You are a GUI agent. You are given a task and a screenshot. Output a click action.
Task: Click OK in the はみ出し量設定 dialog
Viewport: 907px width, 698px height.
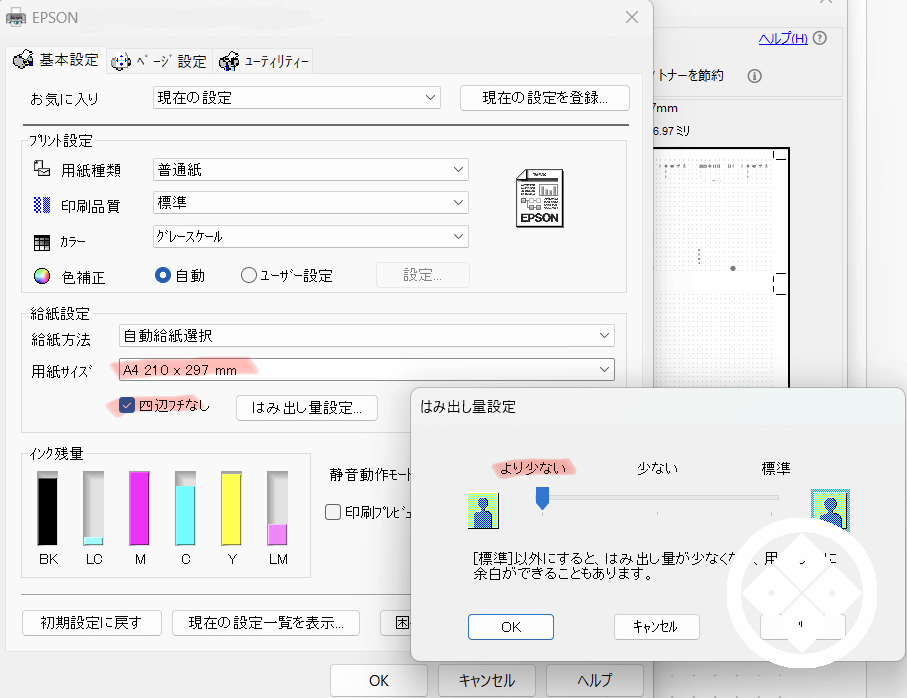[510, 626]
